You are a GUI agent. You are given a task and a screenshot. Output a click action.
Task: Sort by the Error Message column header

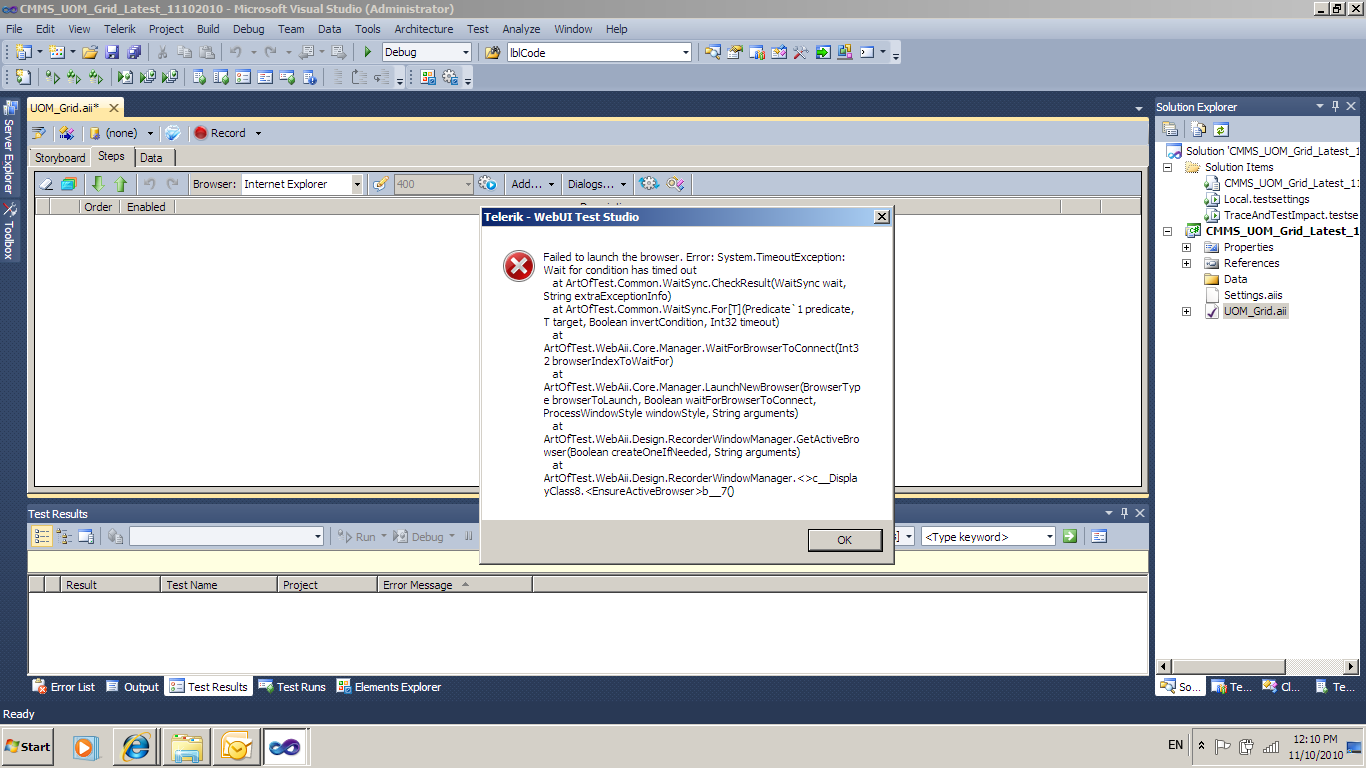[x=455, y=585]
